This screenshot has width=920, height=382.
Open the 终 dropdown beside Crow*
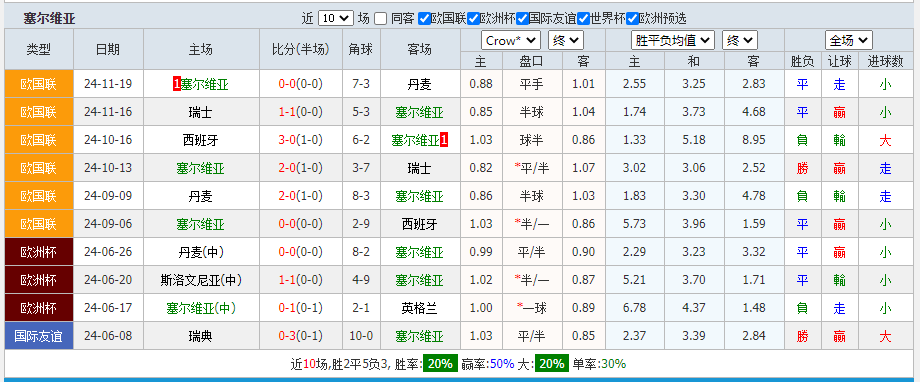(x=566, y=40)
